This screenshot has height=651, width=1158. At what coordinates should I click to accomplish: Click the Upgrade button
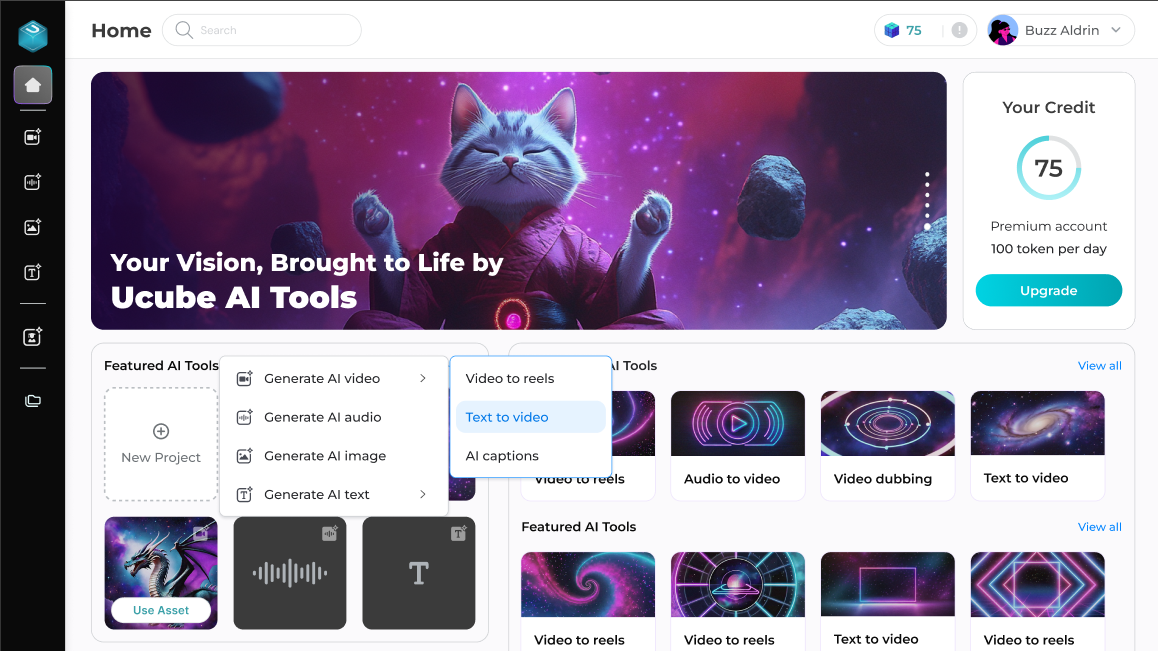coord(1048,290)
